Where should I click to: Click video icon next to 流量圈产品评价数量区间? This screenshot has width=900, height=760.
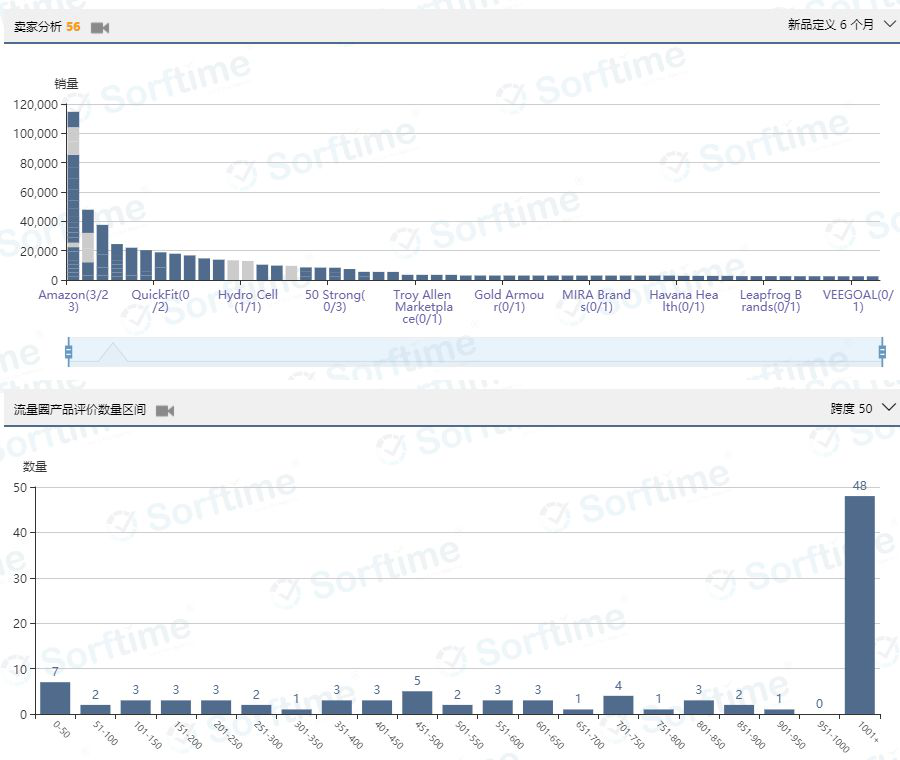tap(165, 411)
